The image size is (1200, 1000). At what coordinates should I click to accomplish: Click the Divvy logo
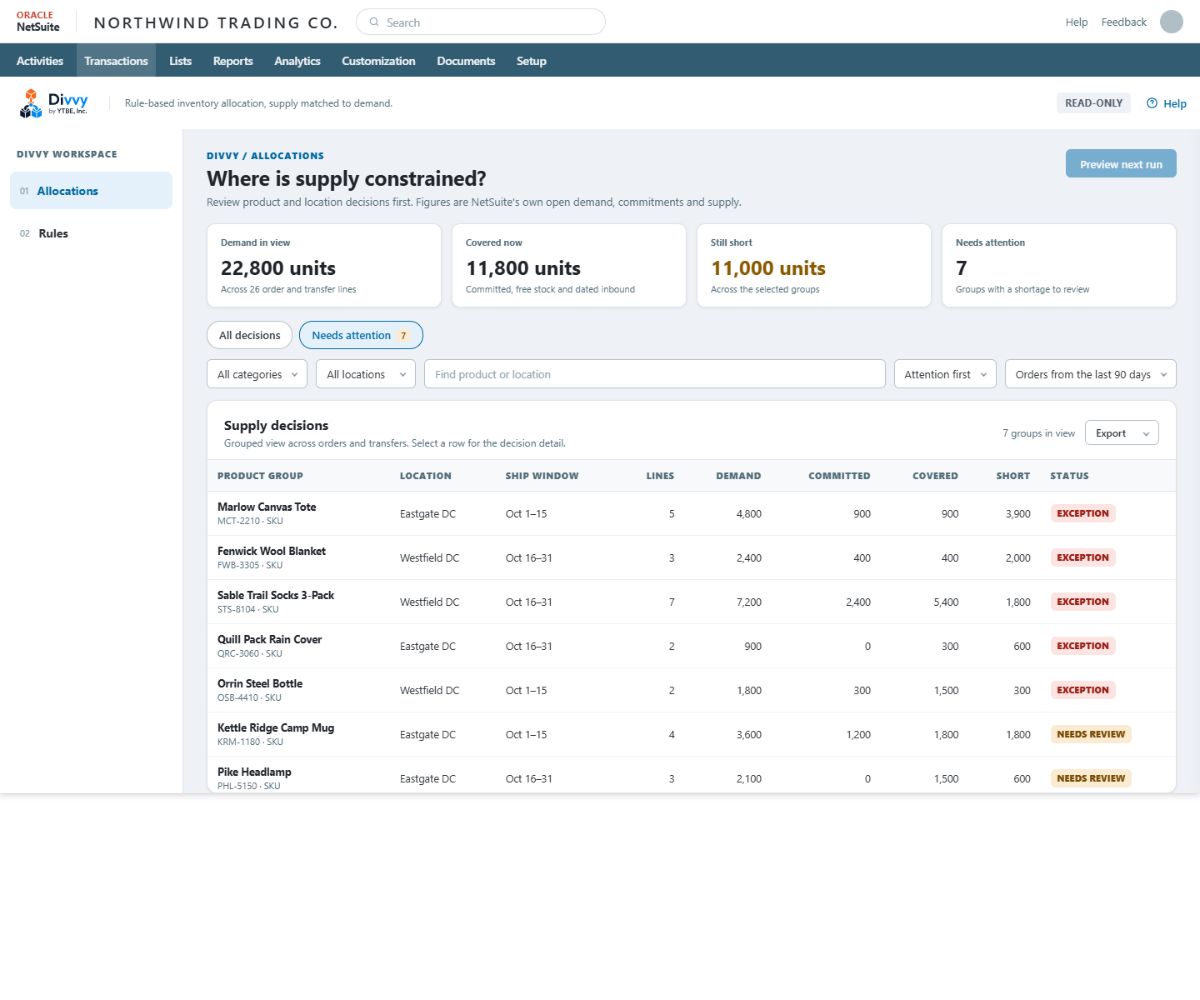[54, 102]
